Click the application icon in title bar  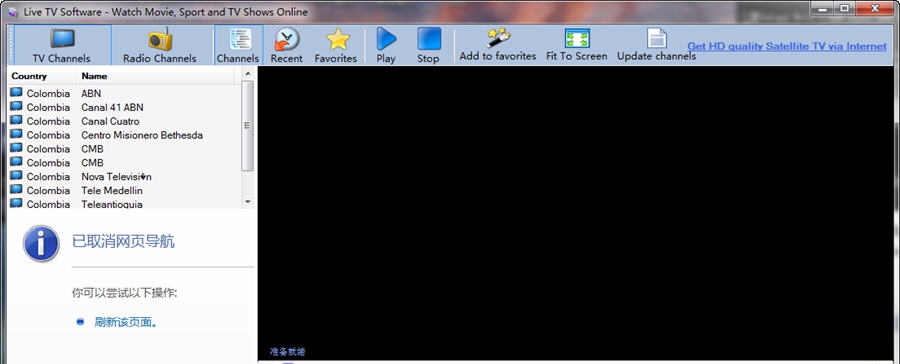coord(13,12)
